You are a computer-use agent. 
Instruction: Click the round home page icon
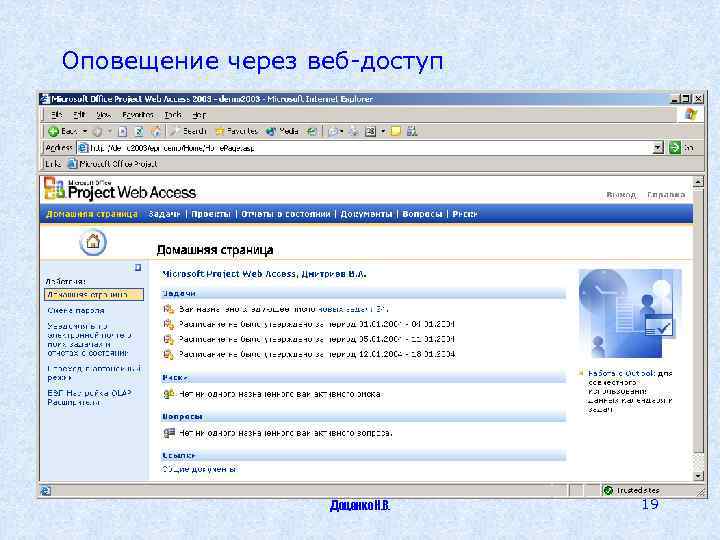(x=93, y=242)
